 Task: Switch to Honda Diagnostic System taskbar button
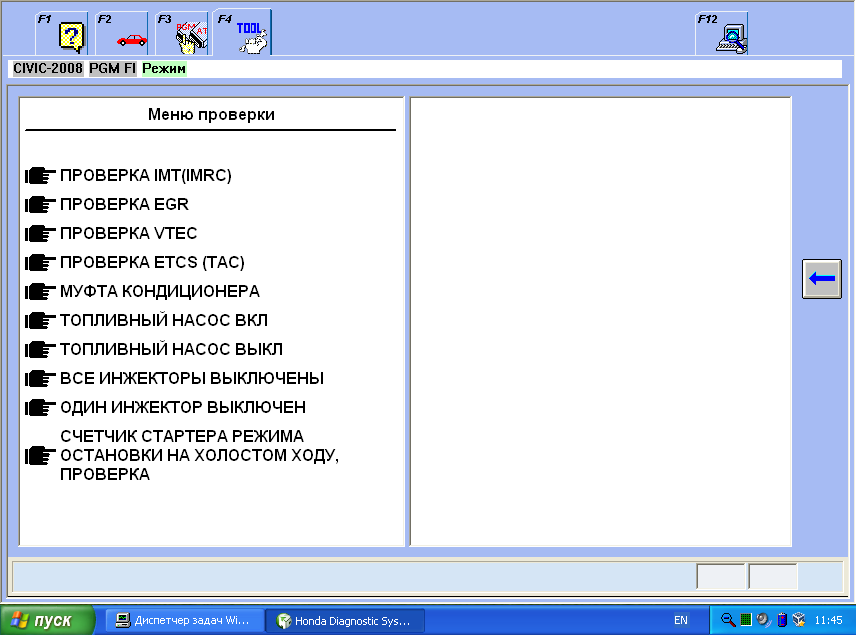click(345, 620)
